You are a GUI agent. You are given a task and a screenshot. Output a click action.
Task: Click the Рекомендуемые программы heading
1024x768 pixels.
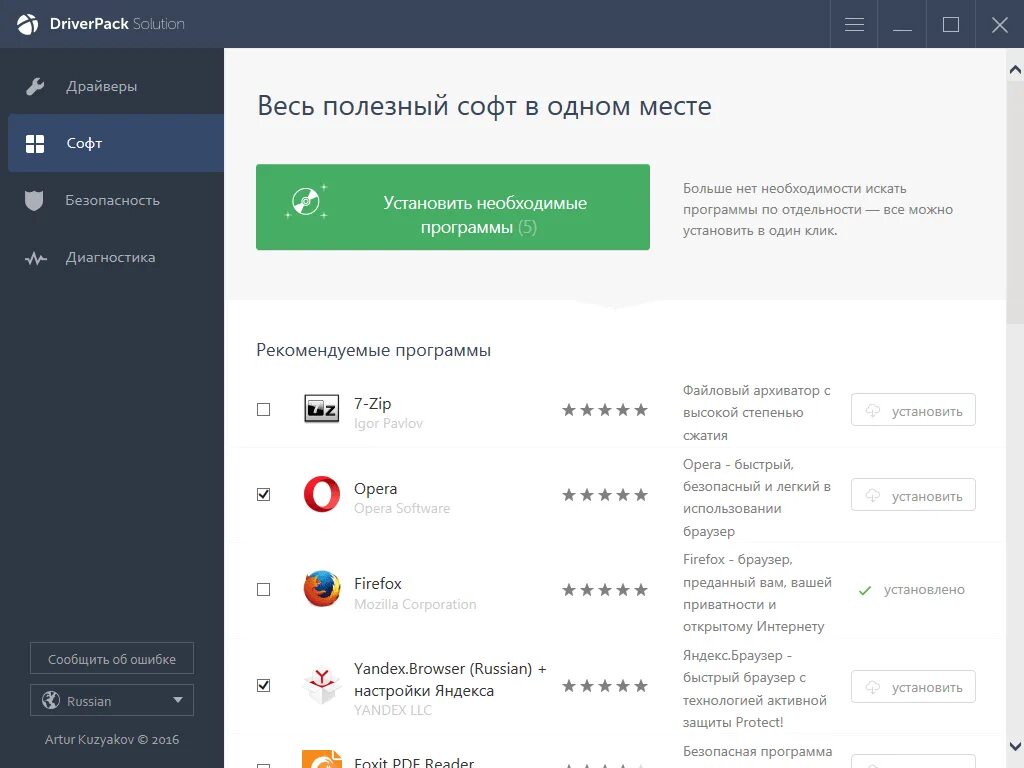point(374,351)
